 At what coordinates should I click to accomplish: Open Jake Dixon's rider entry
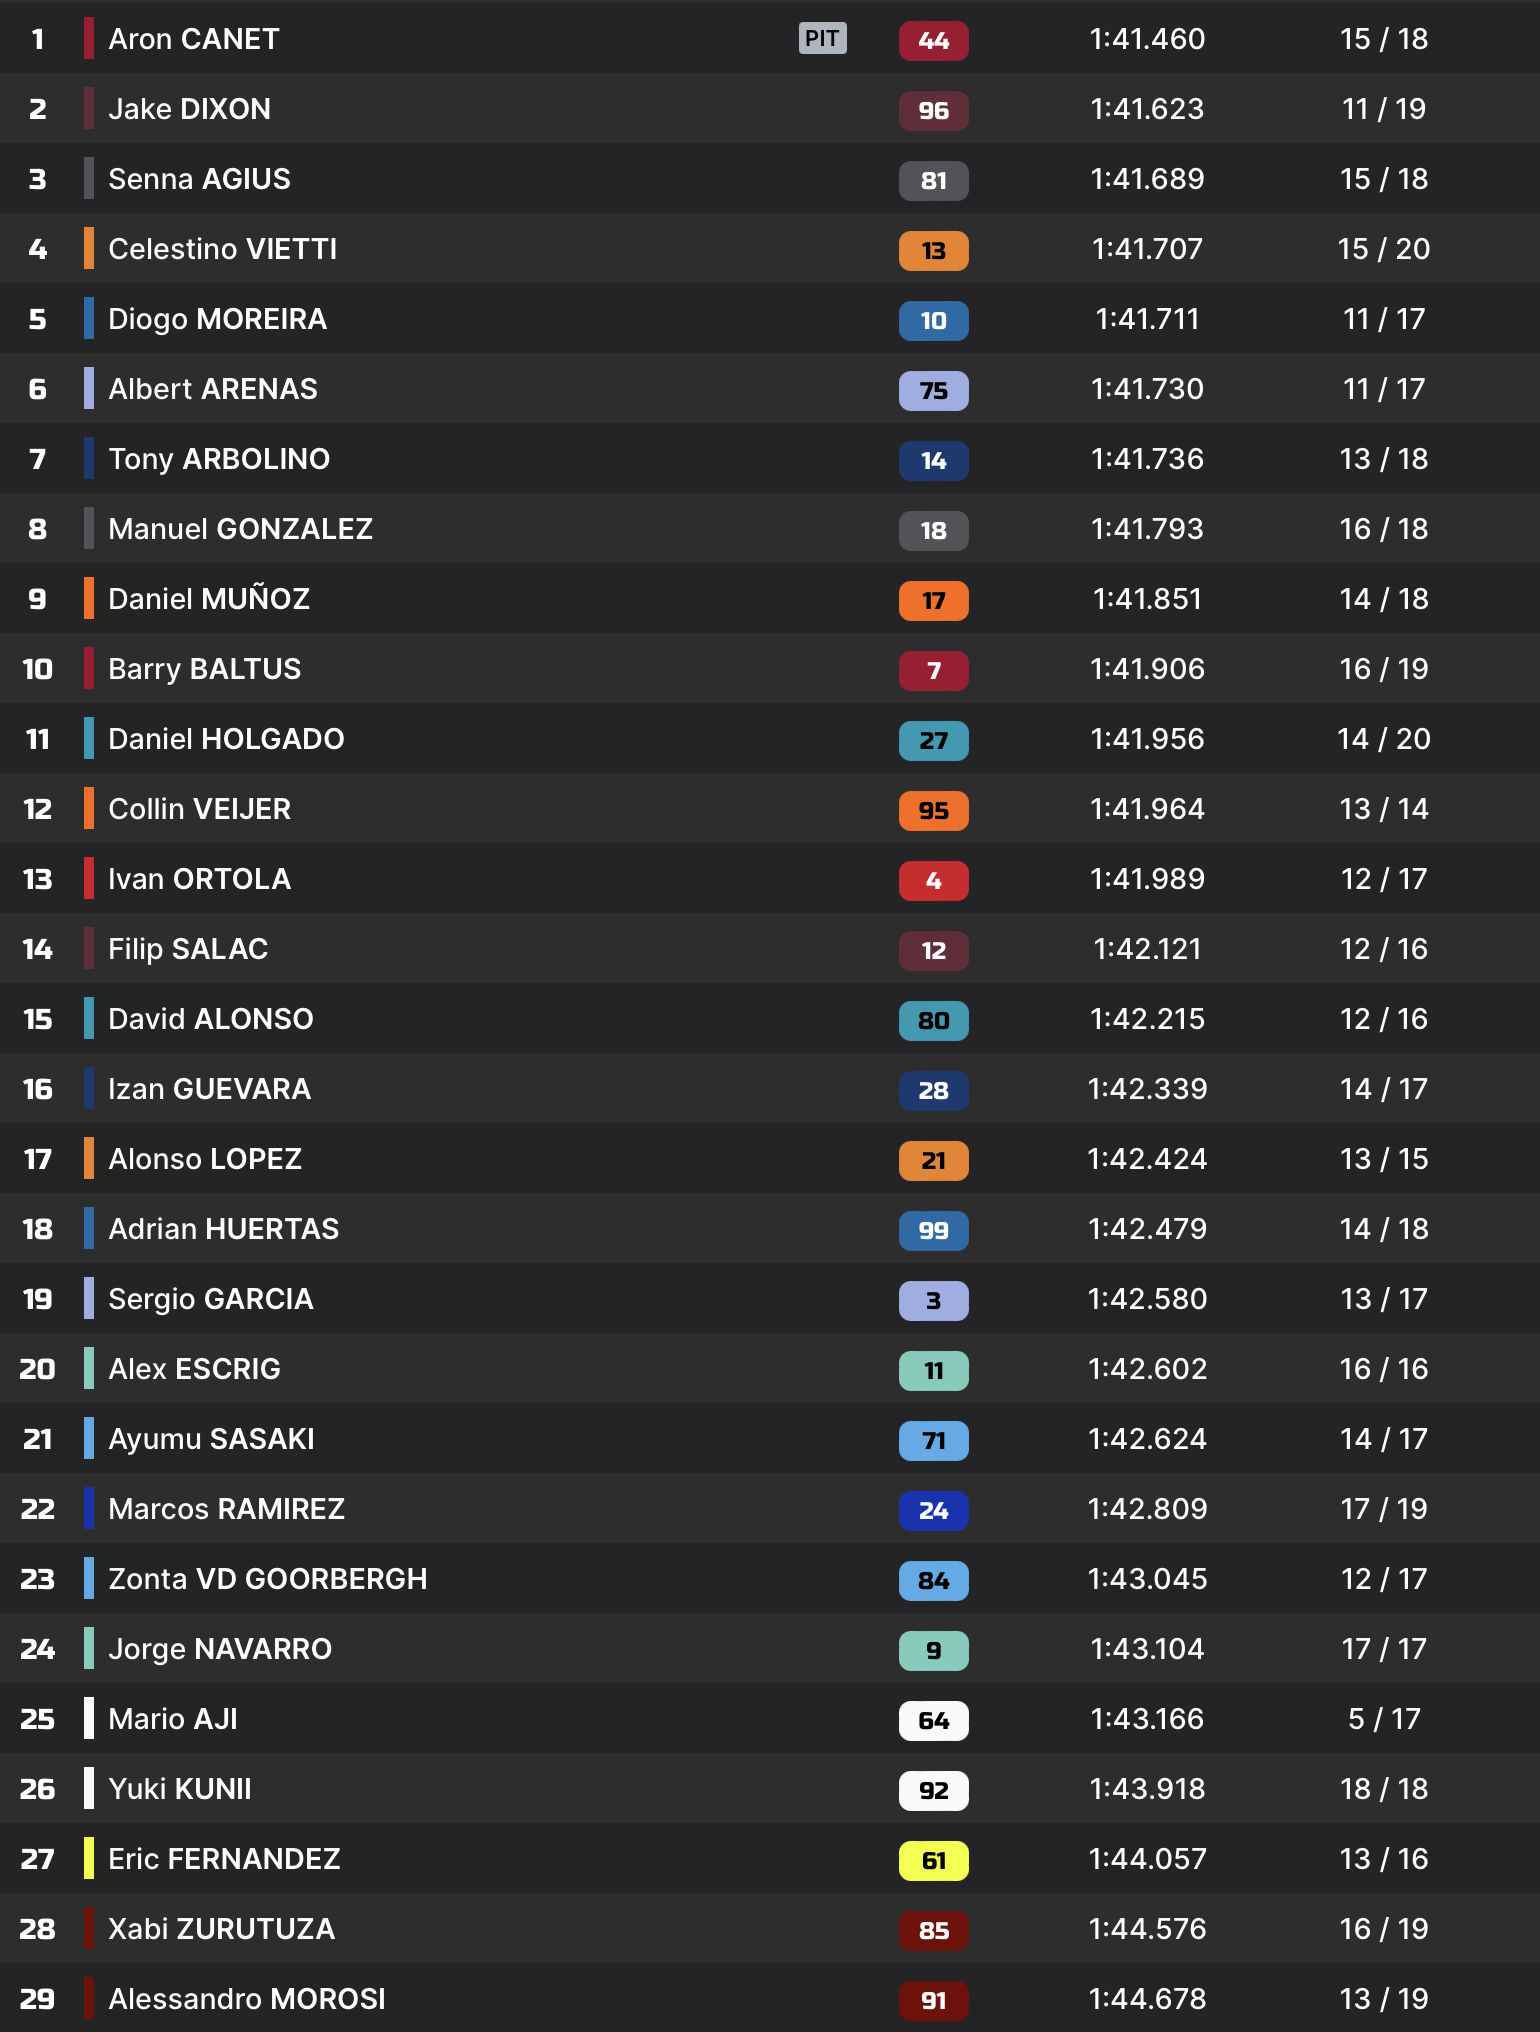pyautogui.click(x=189, y=109)
